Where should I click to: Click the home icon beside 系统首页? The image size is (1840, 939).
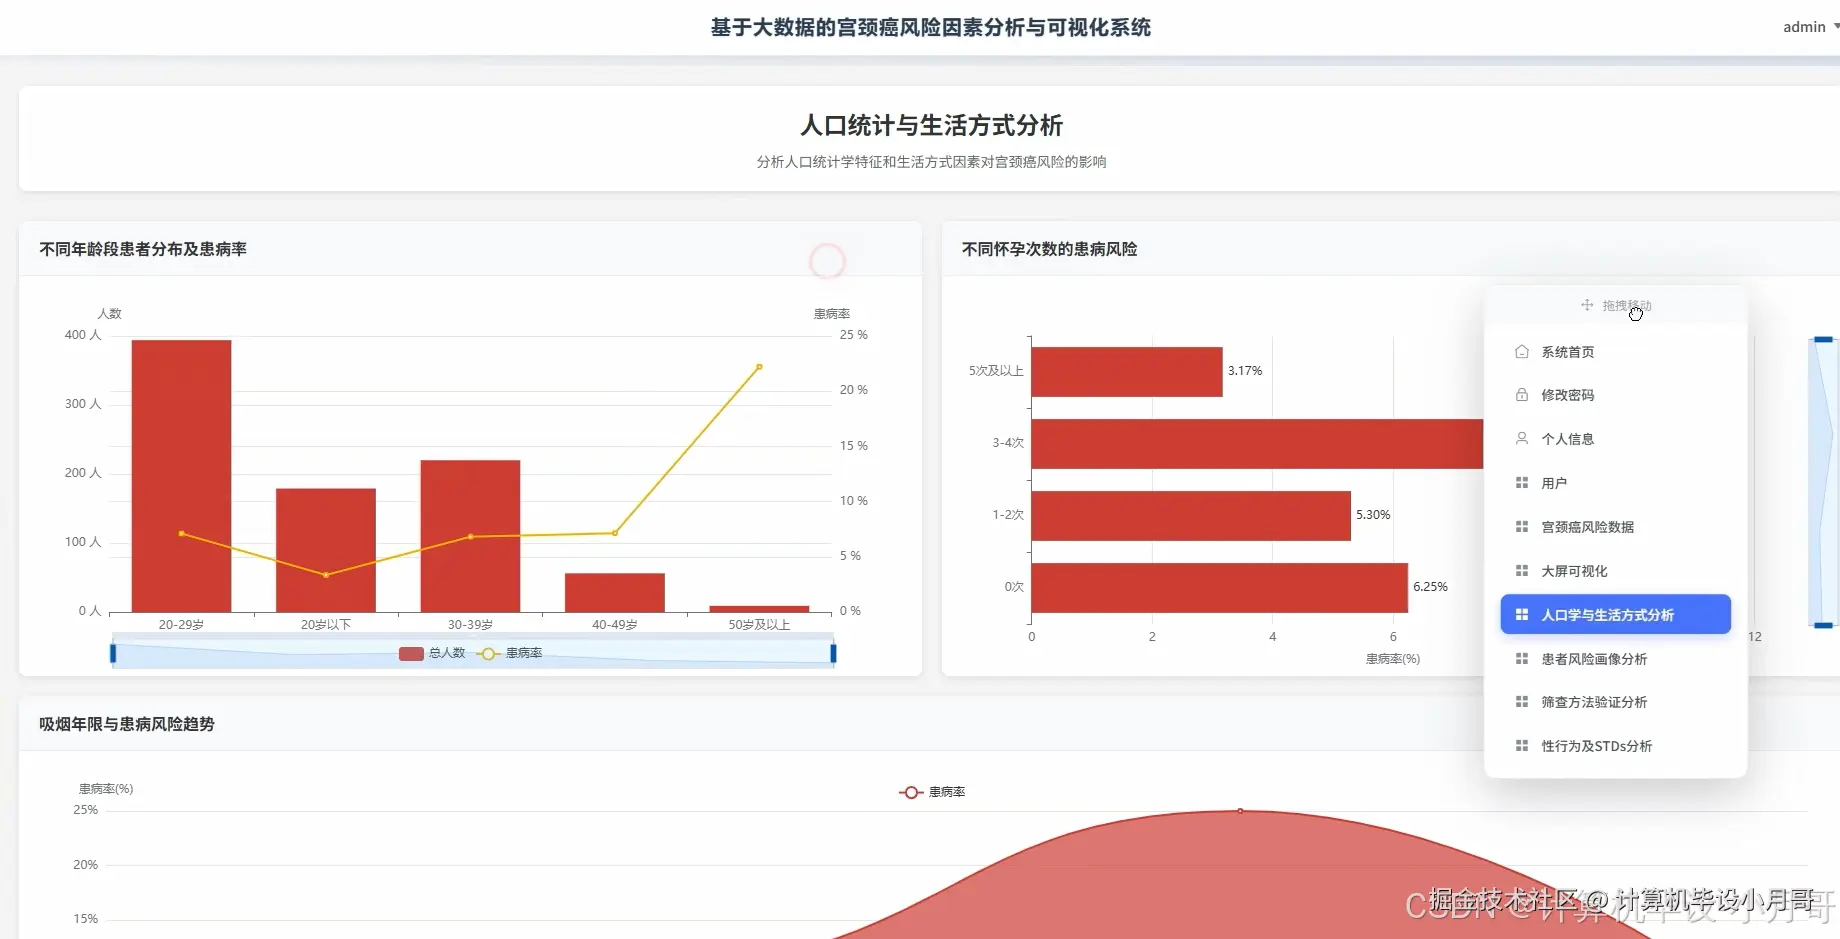[1521, 352]
